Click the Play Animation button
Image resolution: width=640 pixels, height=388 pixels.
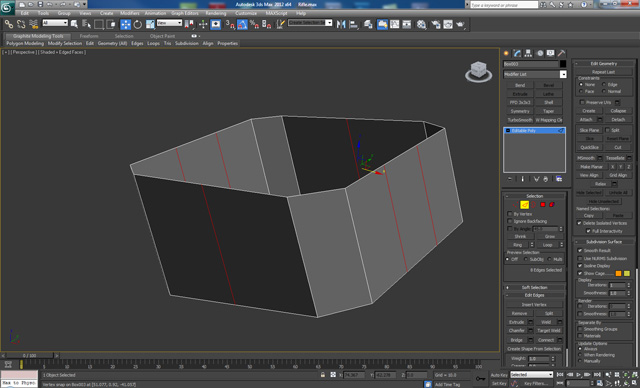click(578, 375)
